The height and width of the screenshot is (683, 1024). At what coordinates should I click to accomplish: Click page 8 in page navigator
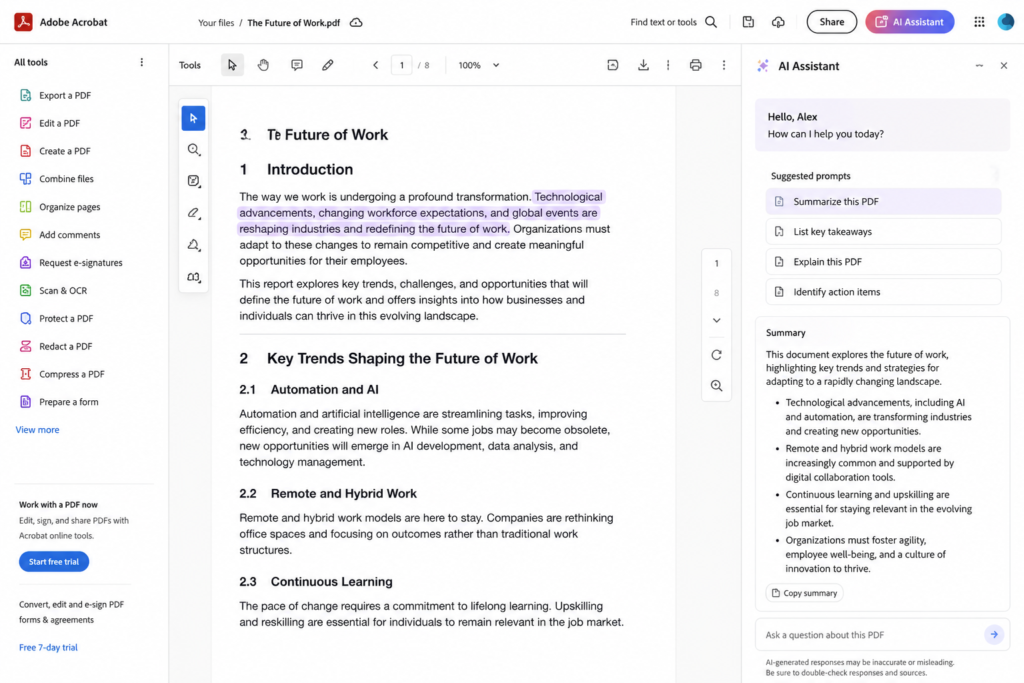click(x=716, y=293)
